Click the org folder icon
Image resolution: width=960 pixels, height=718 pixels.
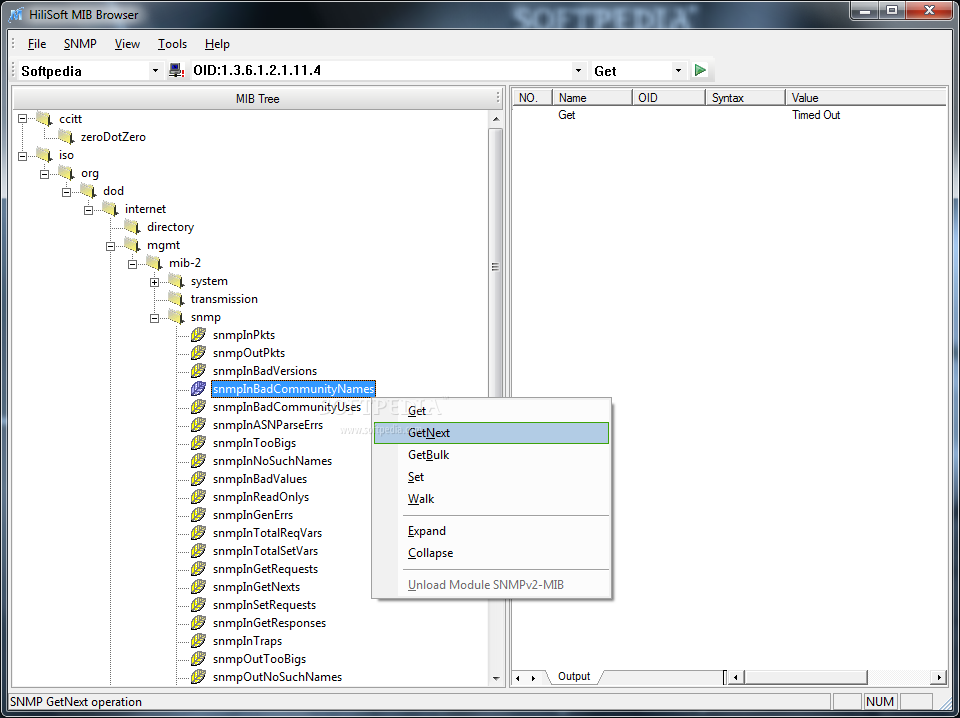66,173
